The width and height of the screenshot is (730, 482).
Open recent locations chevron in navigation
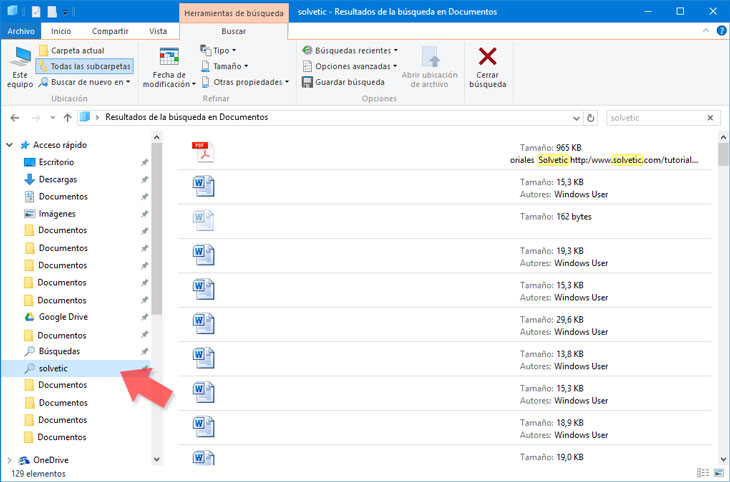(x=53, y=118)
